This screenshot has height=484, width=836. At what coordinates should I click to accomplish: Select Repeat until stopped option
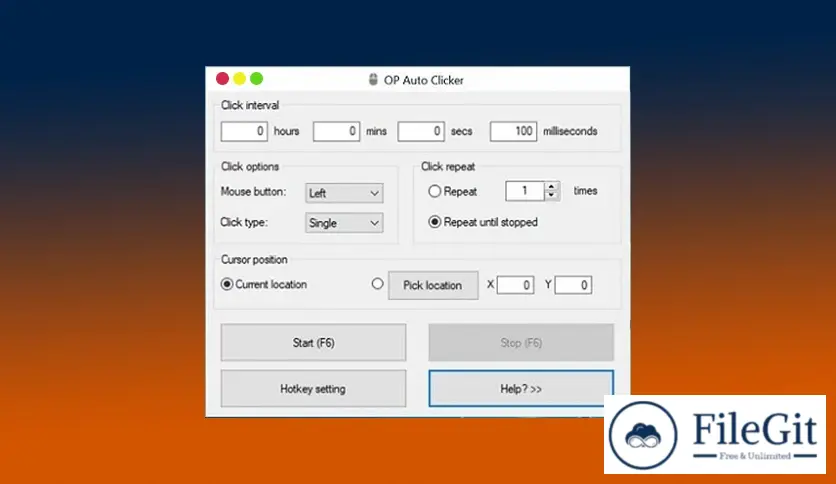click(434, 222)
